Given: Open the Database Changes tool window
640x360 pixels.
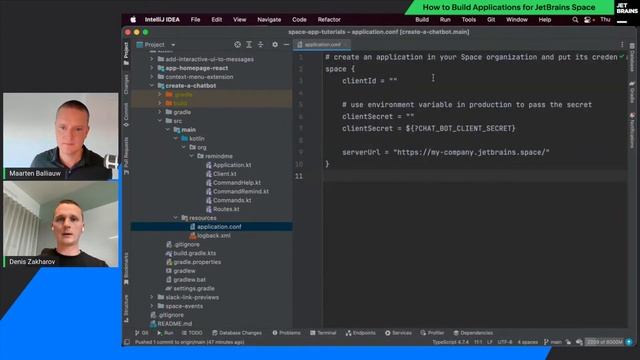Looking at the screenshot, I should 237,333.
